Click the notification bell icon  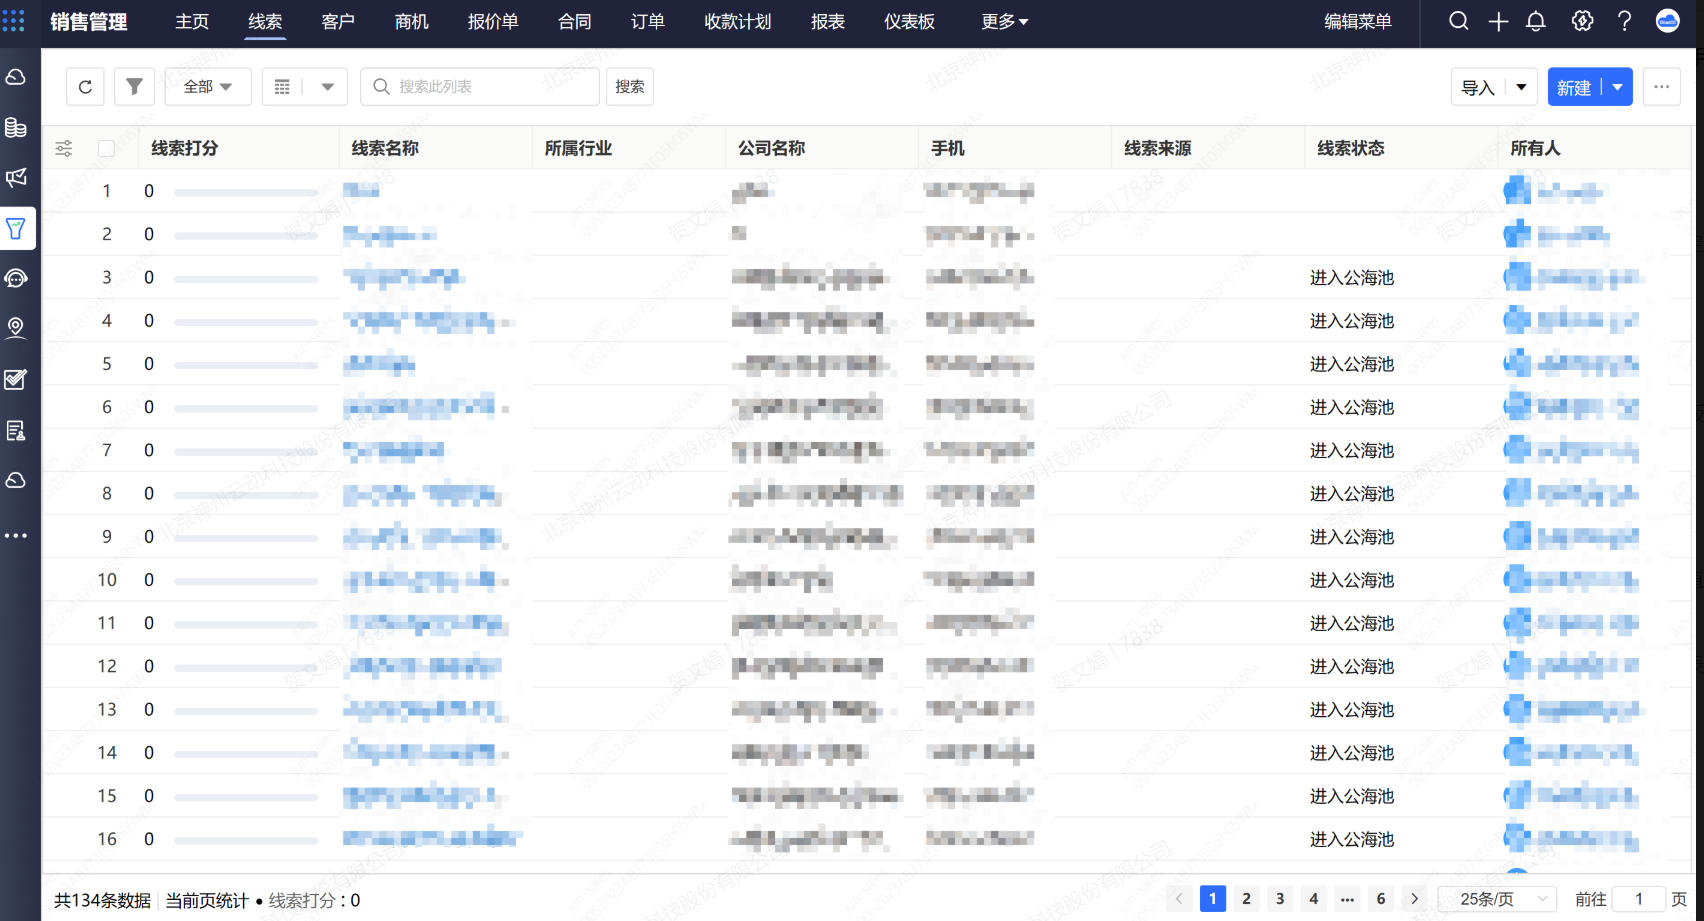click(1536, 21)
